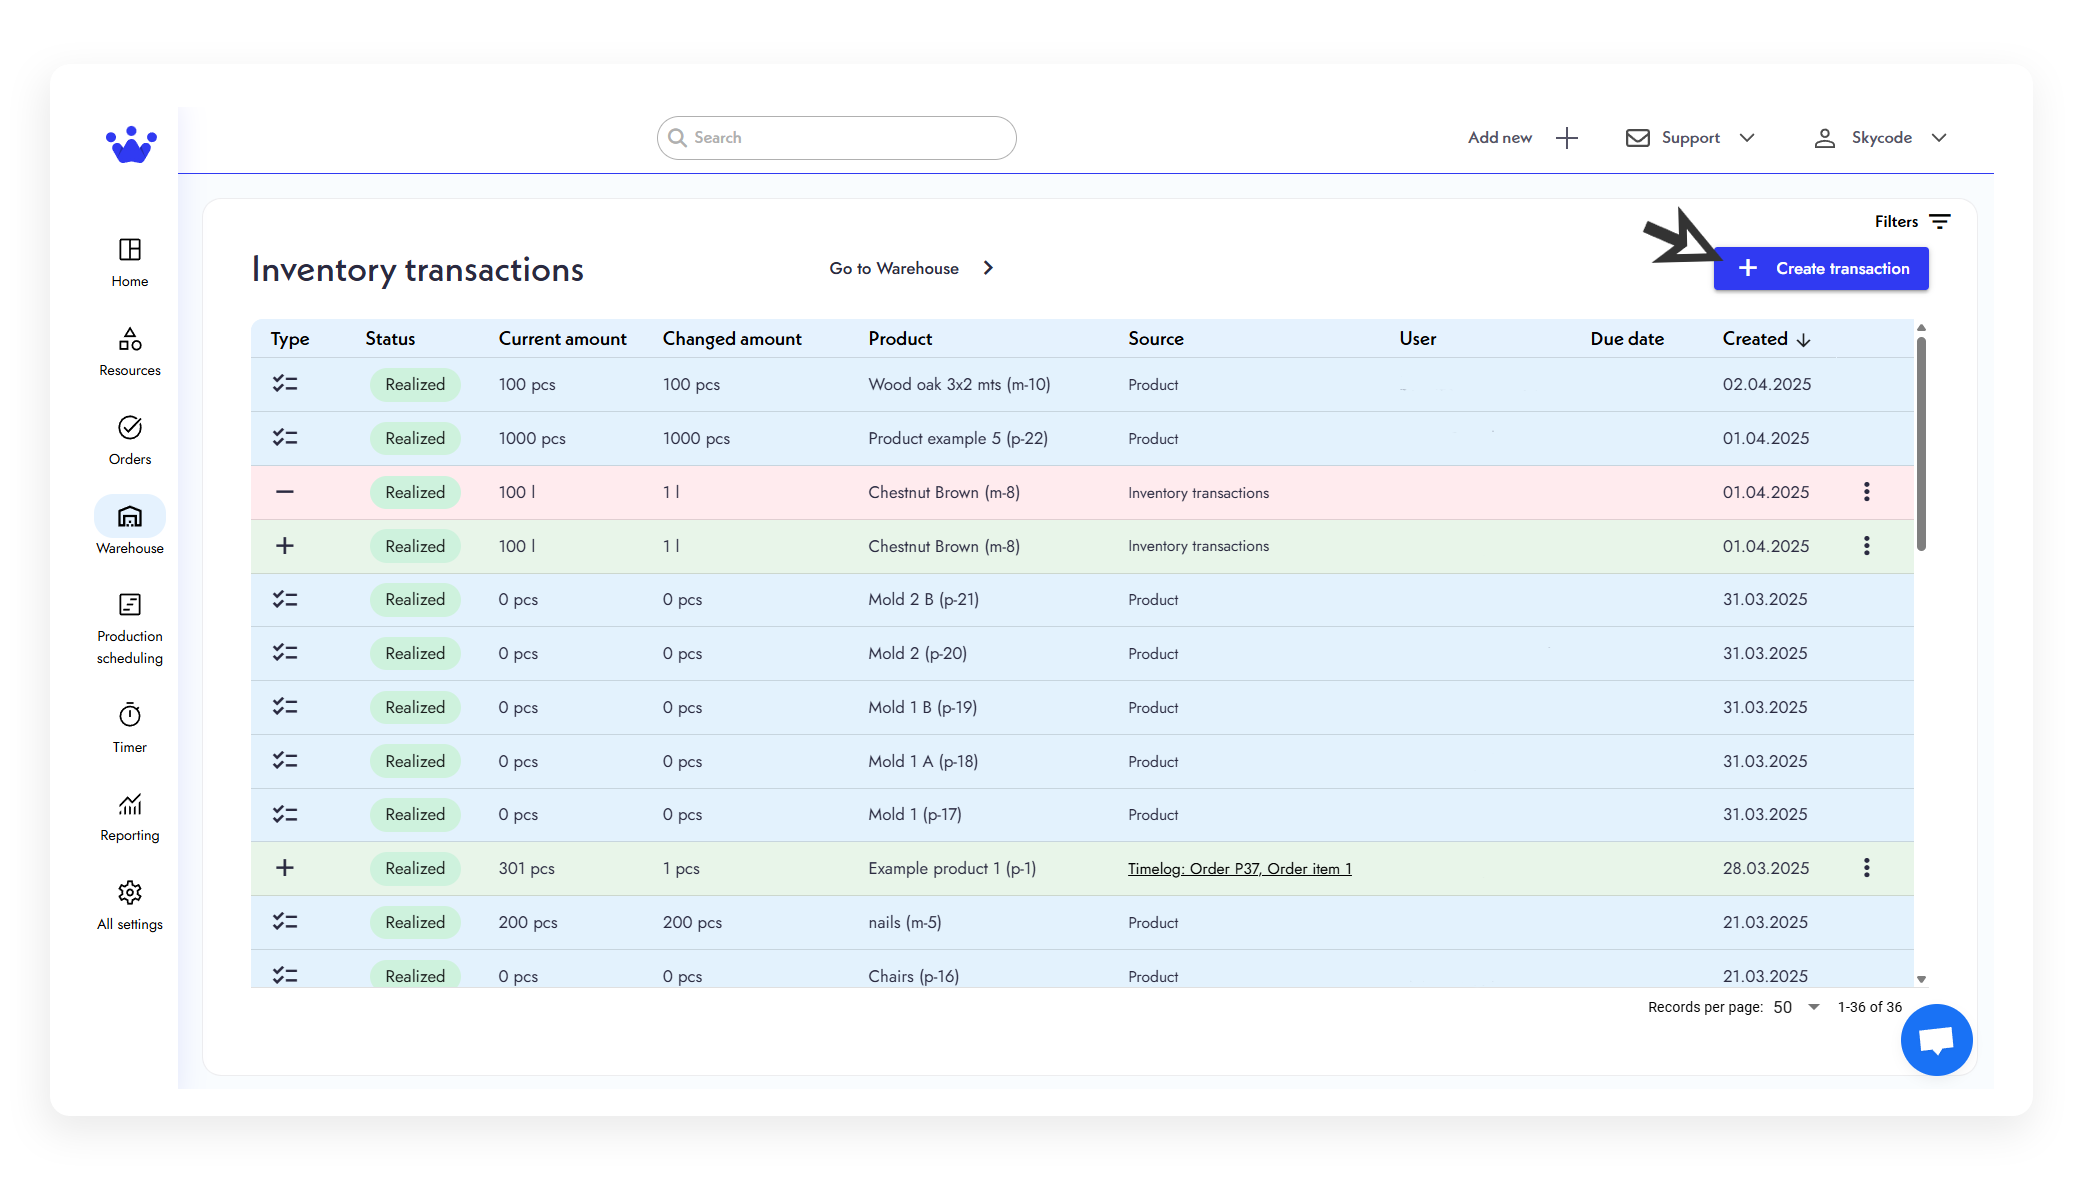Open the Timer tool
The width and height of the screenshot is (2078, 1196).
click(129, 727)
